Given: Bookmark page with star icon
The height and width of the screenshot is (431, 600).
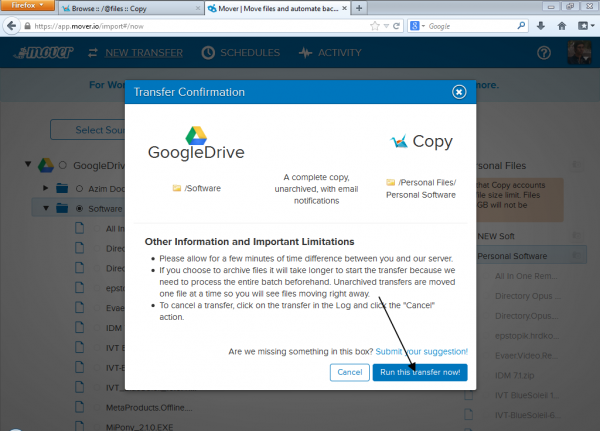Looking at the screenshot, I should (x=375, y=26).
